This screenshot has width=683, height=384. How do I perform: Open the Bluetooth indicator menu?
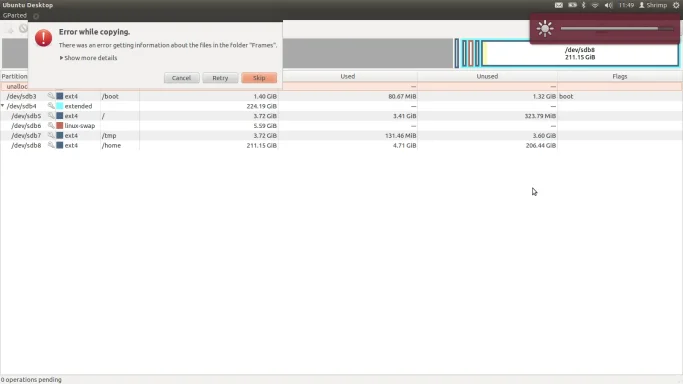point(584,5)
